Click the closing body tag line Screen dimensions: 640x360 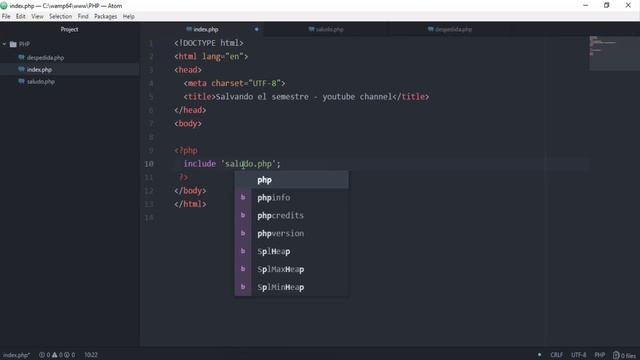pos(190,191)
